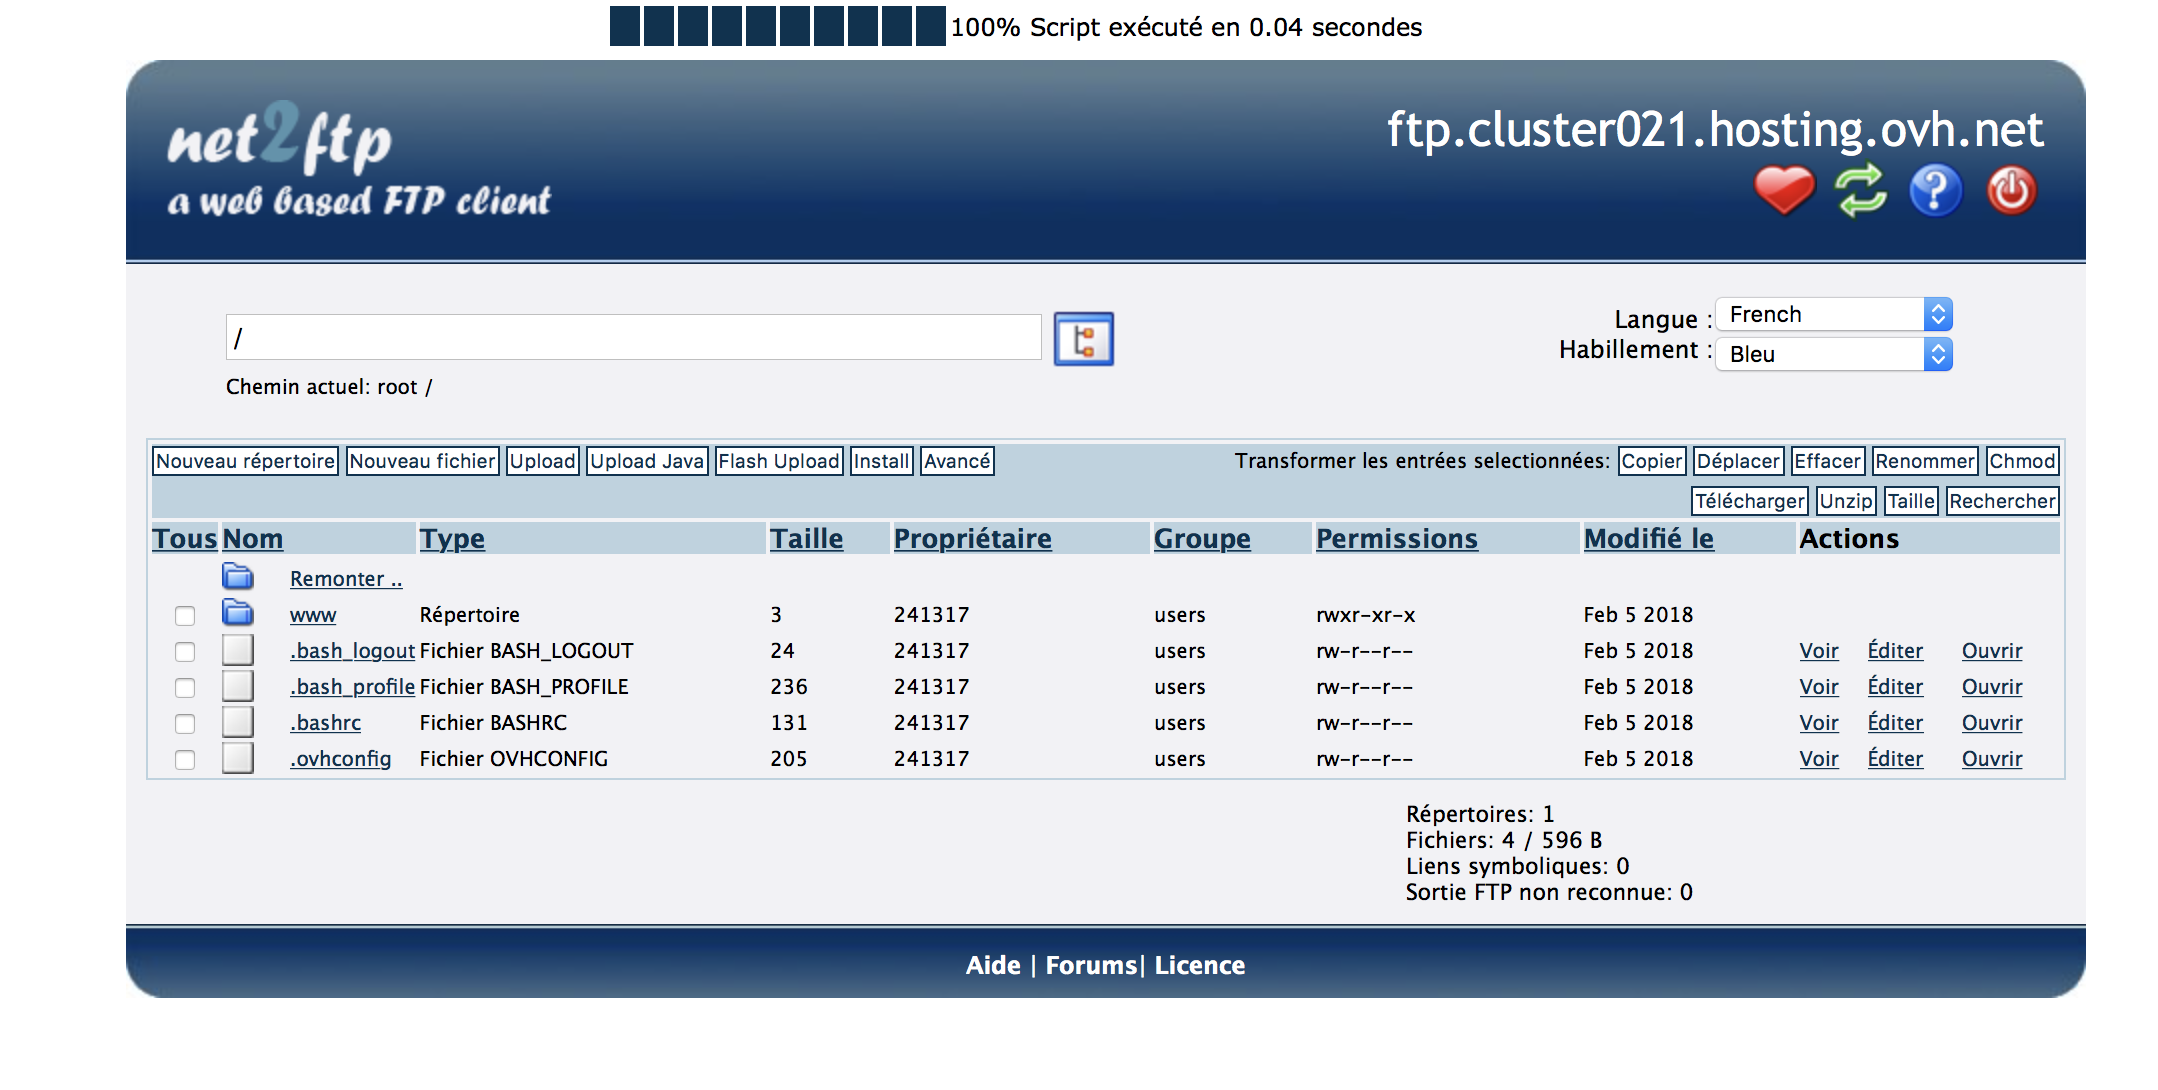Check the www directory checkbox
This screenshot has height=1090, width=2158.
[185, 615]
